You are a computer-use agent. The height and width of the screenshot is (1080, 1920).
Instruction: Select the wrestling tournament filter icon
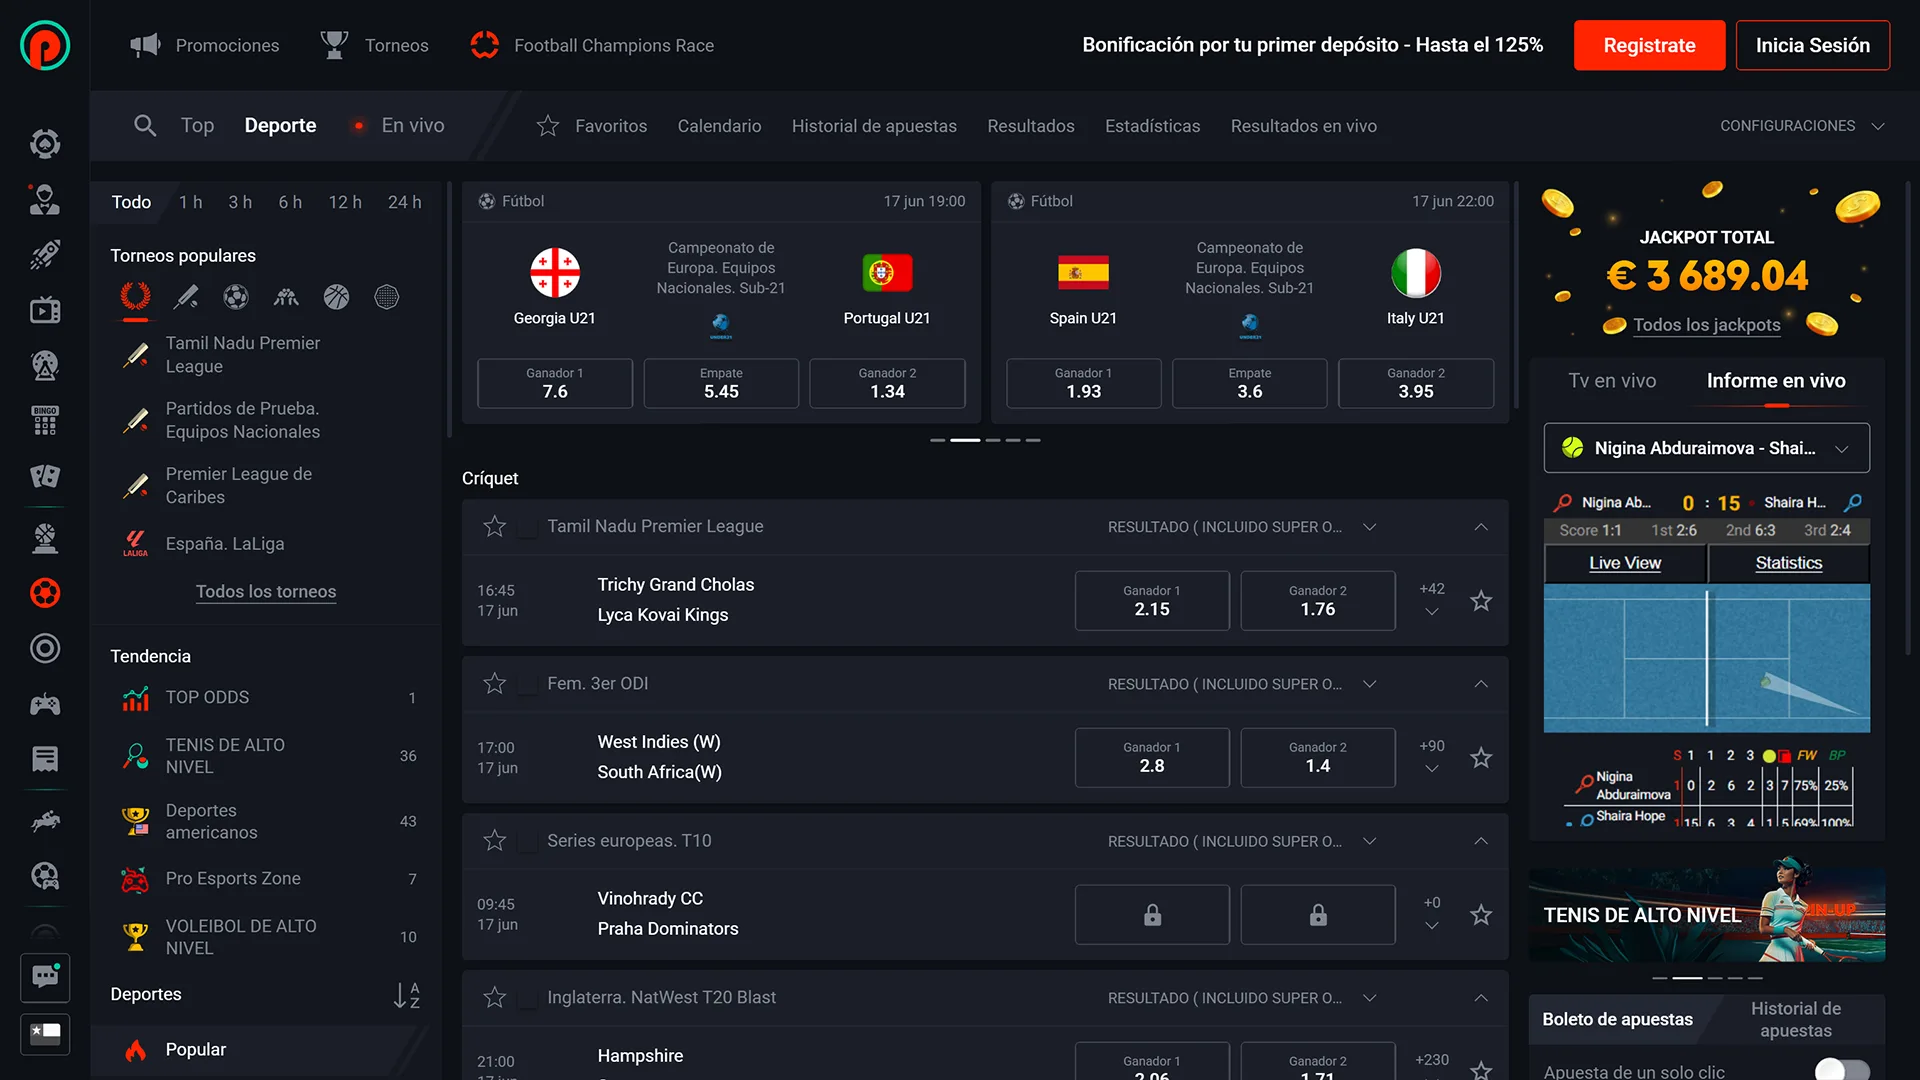click(x=286, y=297)
